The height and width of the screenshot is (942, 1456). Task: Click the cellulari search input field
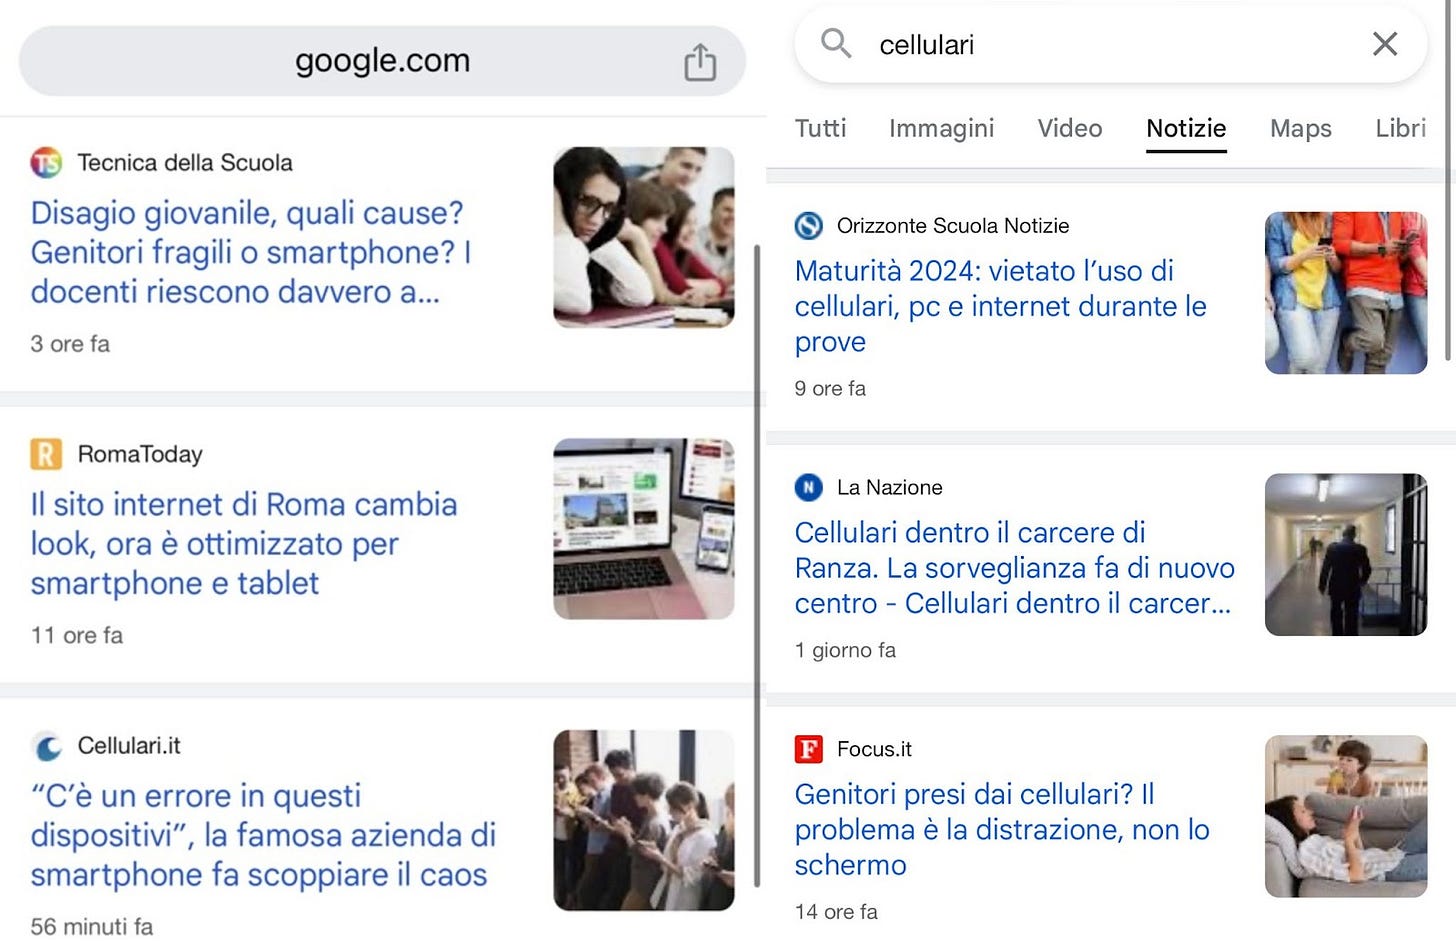(1110, 44)
